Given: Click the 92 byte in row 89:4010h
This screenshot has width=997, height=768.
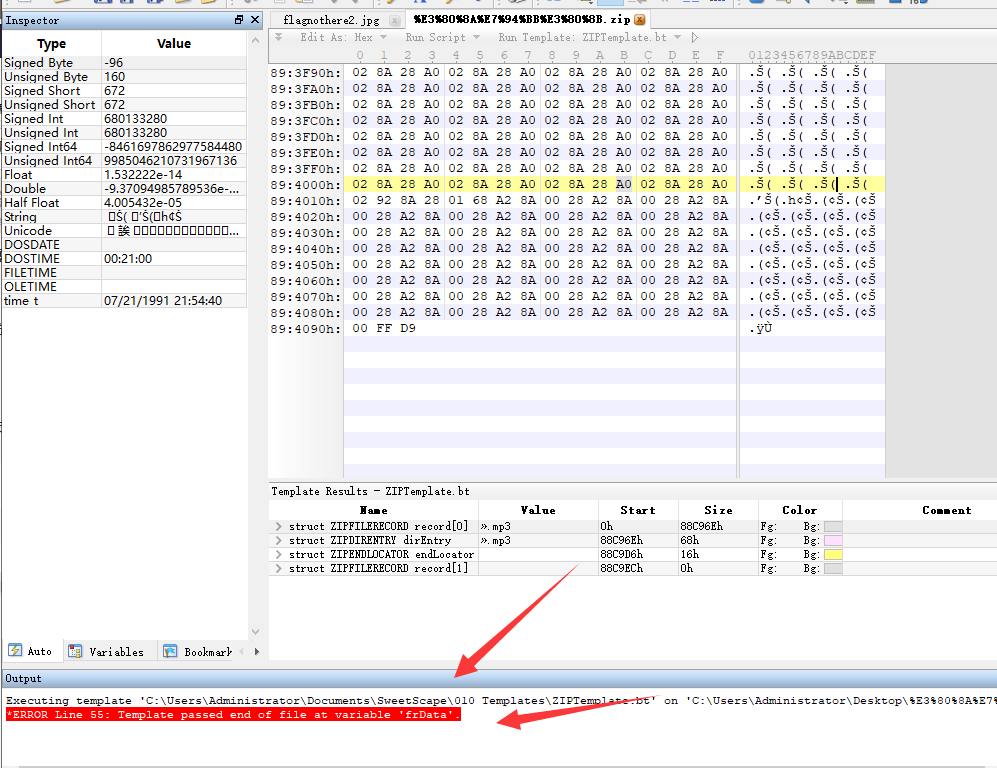Looking at the screenshot, I should pyautogui.click(x=384, y=200).
